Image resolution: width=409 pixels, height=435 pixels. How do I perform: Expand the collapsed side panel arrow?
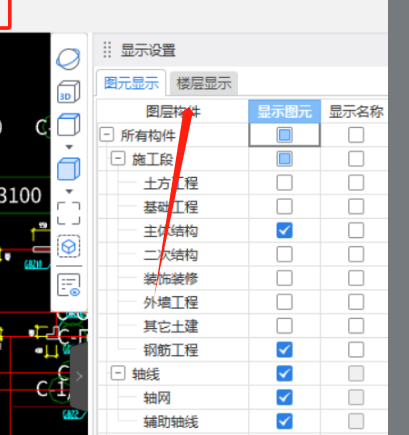79,376
